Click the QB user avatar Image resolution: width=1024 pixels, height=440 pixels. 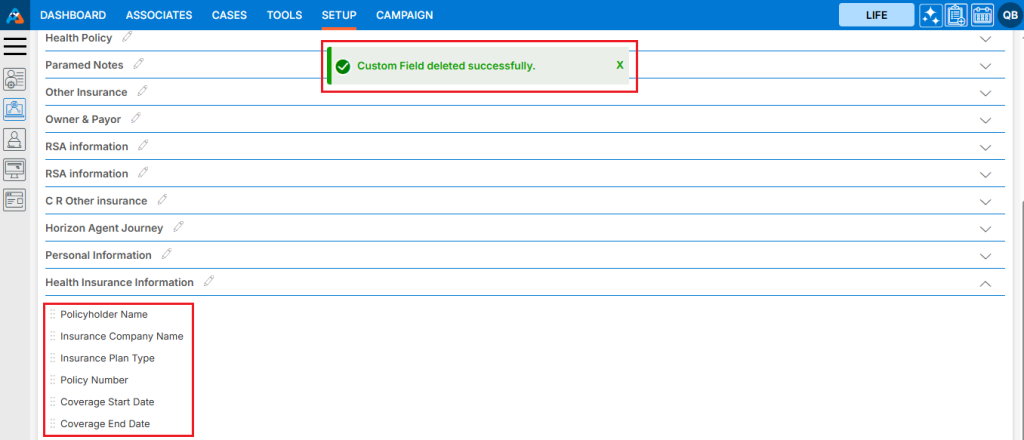1008,15
